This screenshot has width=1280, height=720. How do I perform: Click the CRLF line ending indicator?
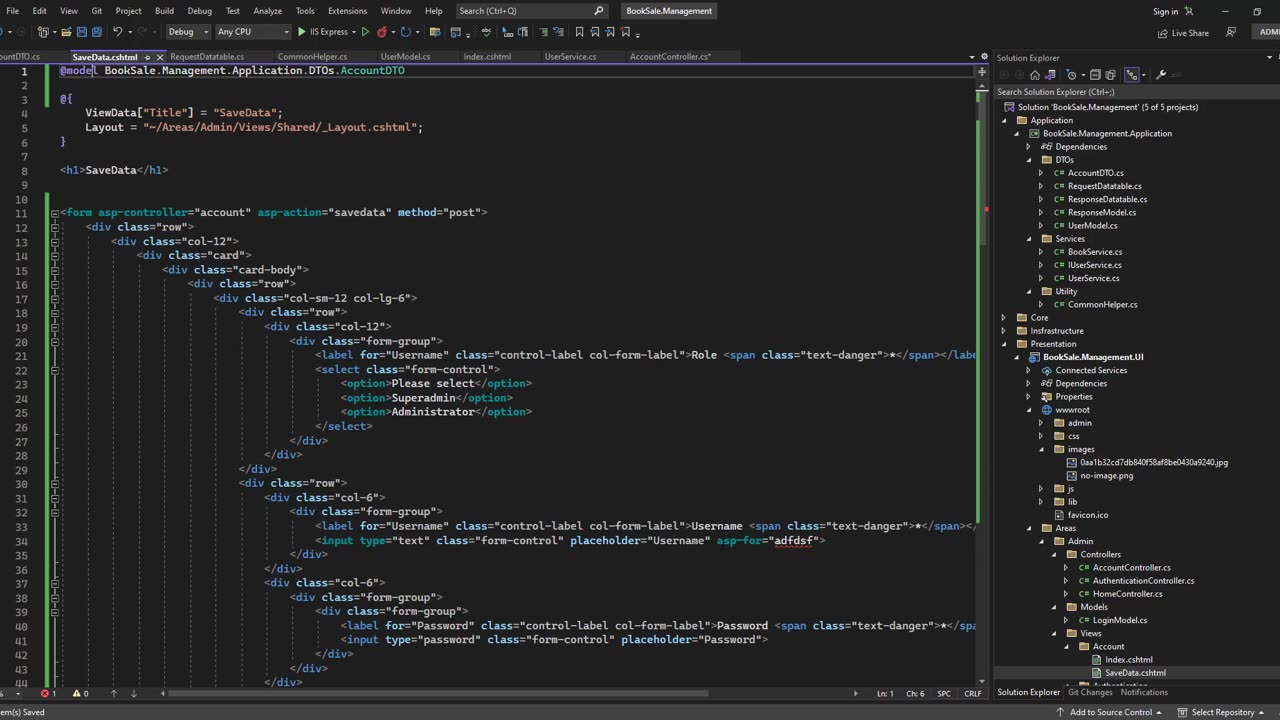point(972,693)
